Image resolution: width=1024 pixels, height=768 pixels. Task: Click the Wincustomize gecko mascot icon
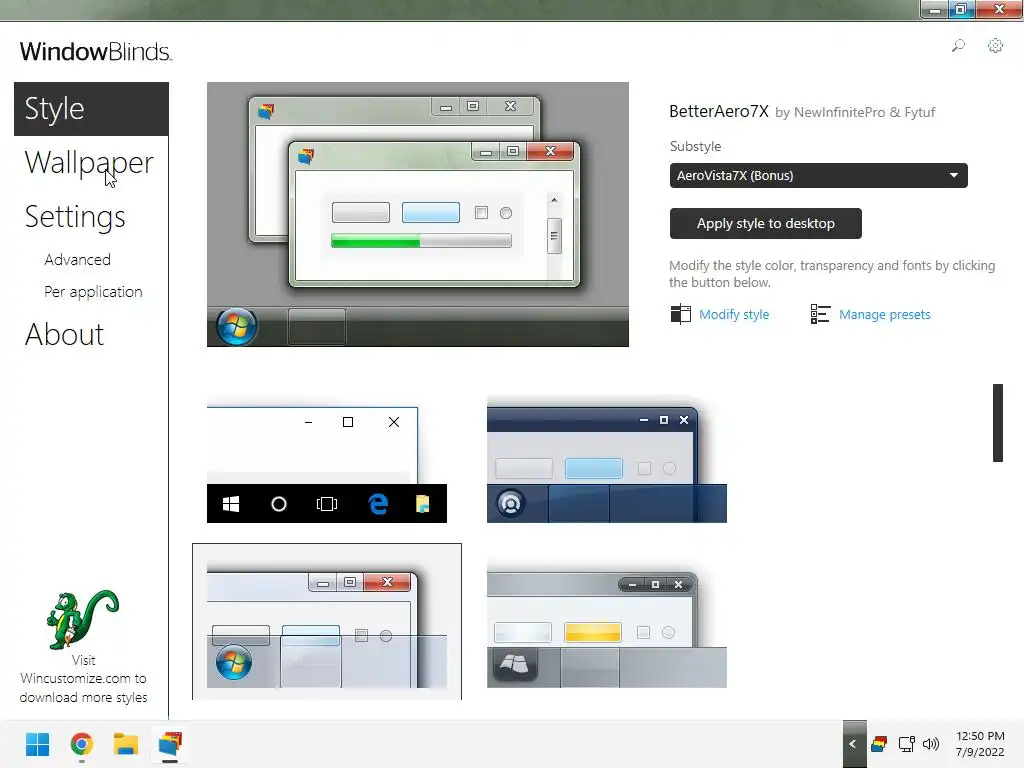(82, 619)
